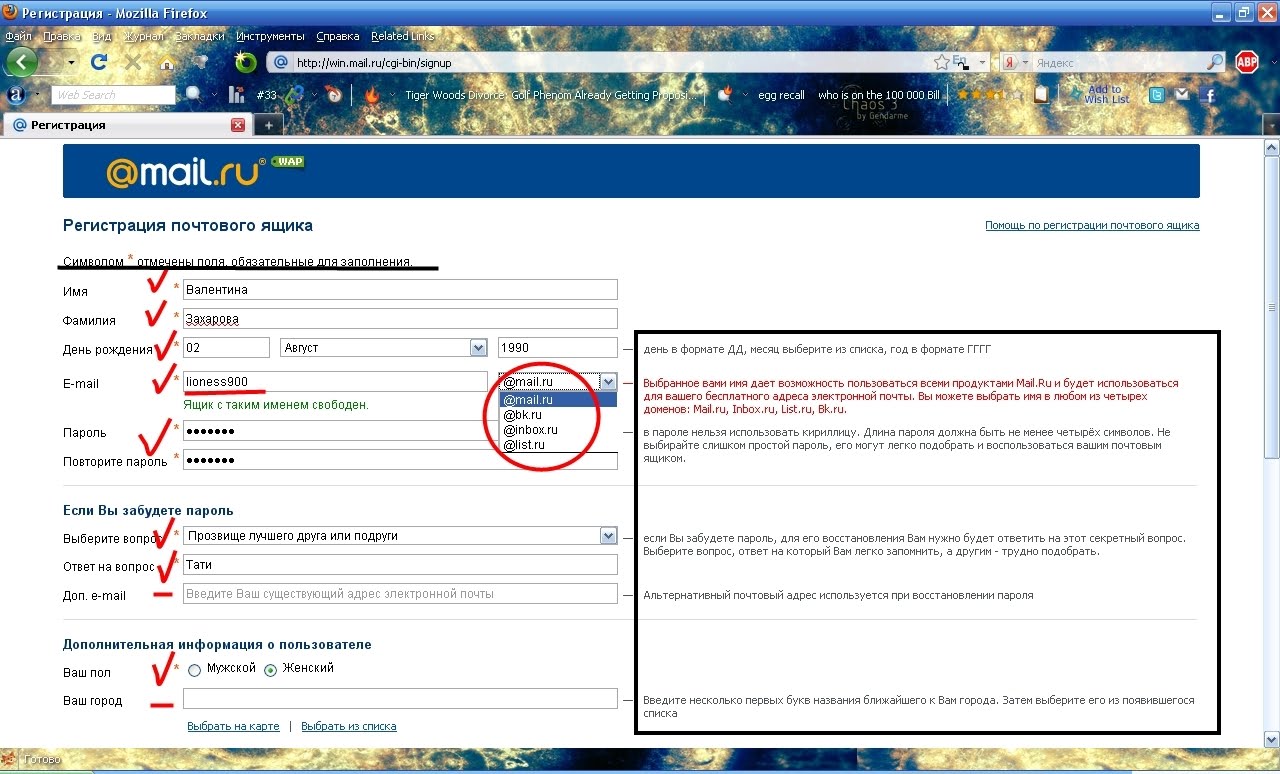Switch to the Регистрация tab

click(125, 125)
